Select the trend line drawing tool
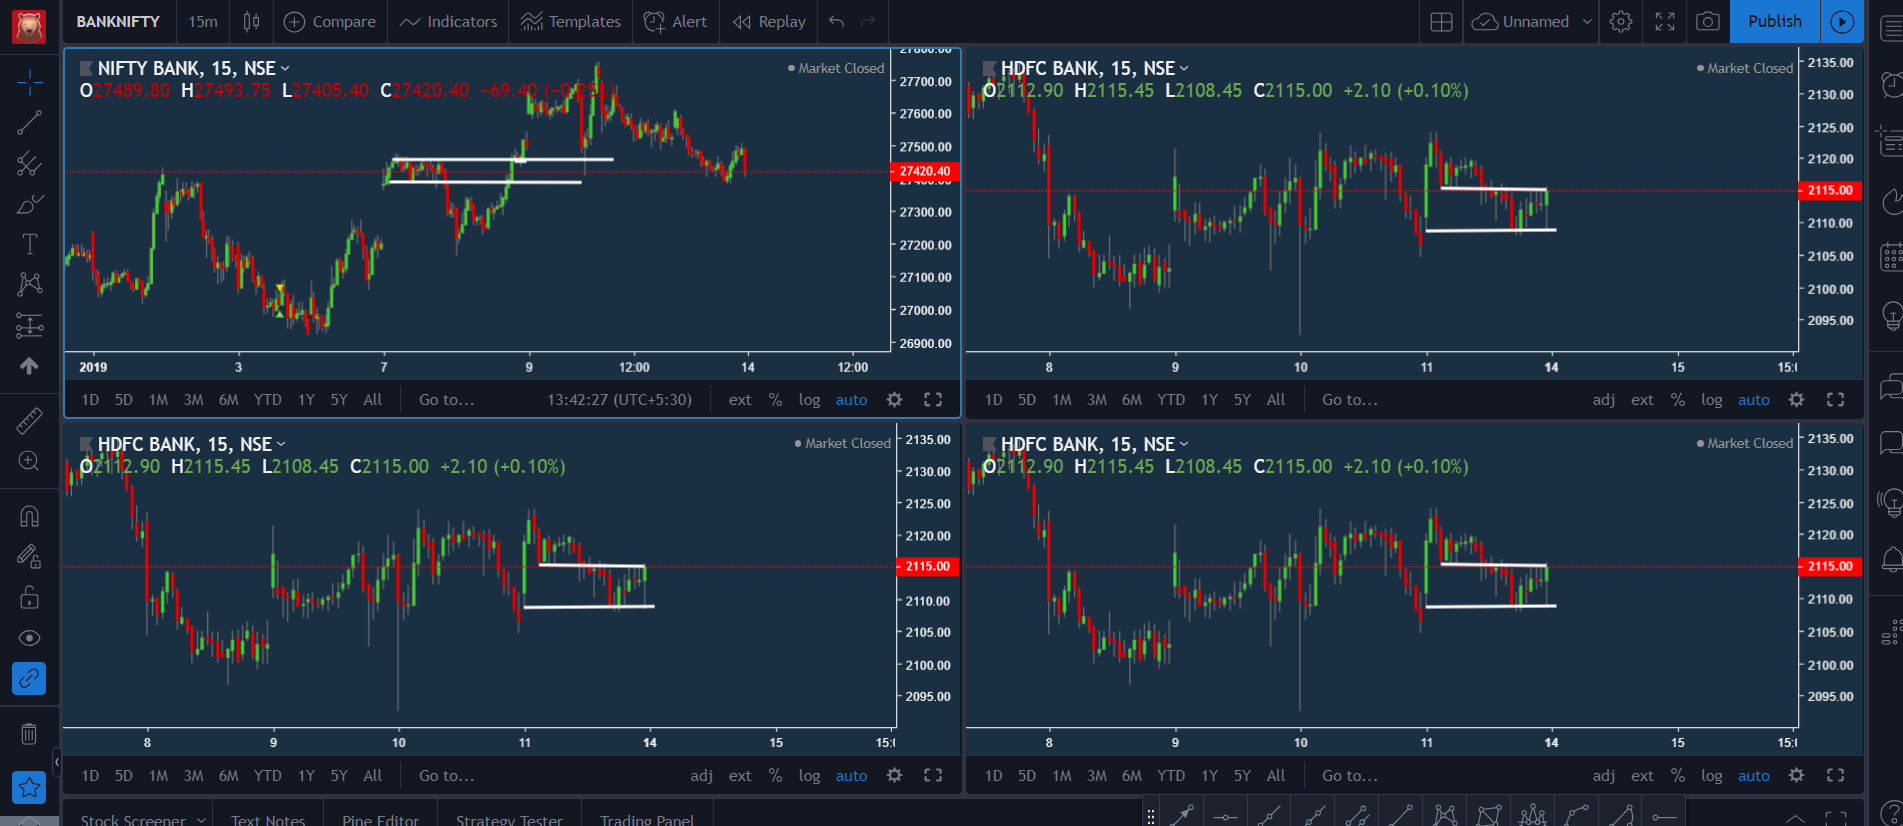The image size is (1903, 826). click(x=29, y=122)
